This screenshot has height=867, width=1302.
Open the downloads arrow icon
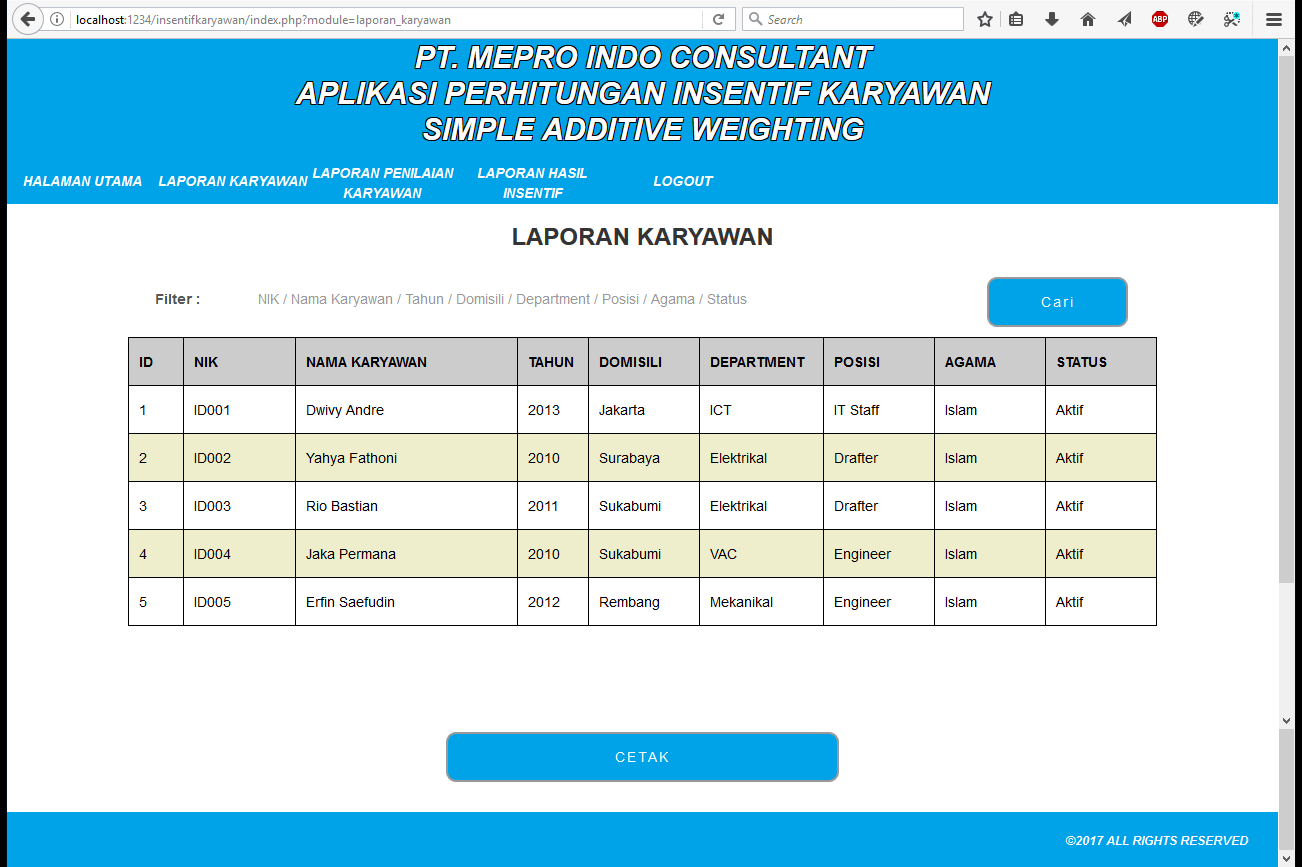tap(1051, 19)
